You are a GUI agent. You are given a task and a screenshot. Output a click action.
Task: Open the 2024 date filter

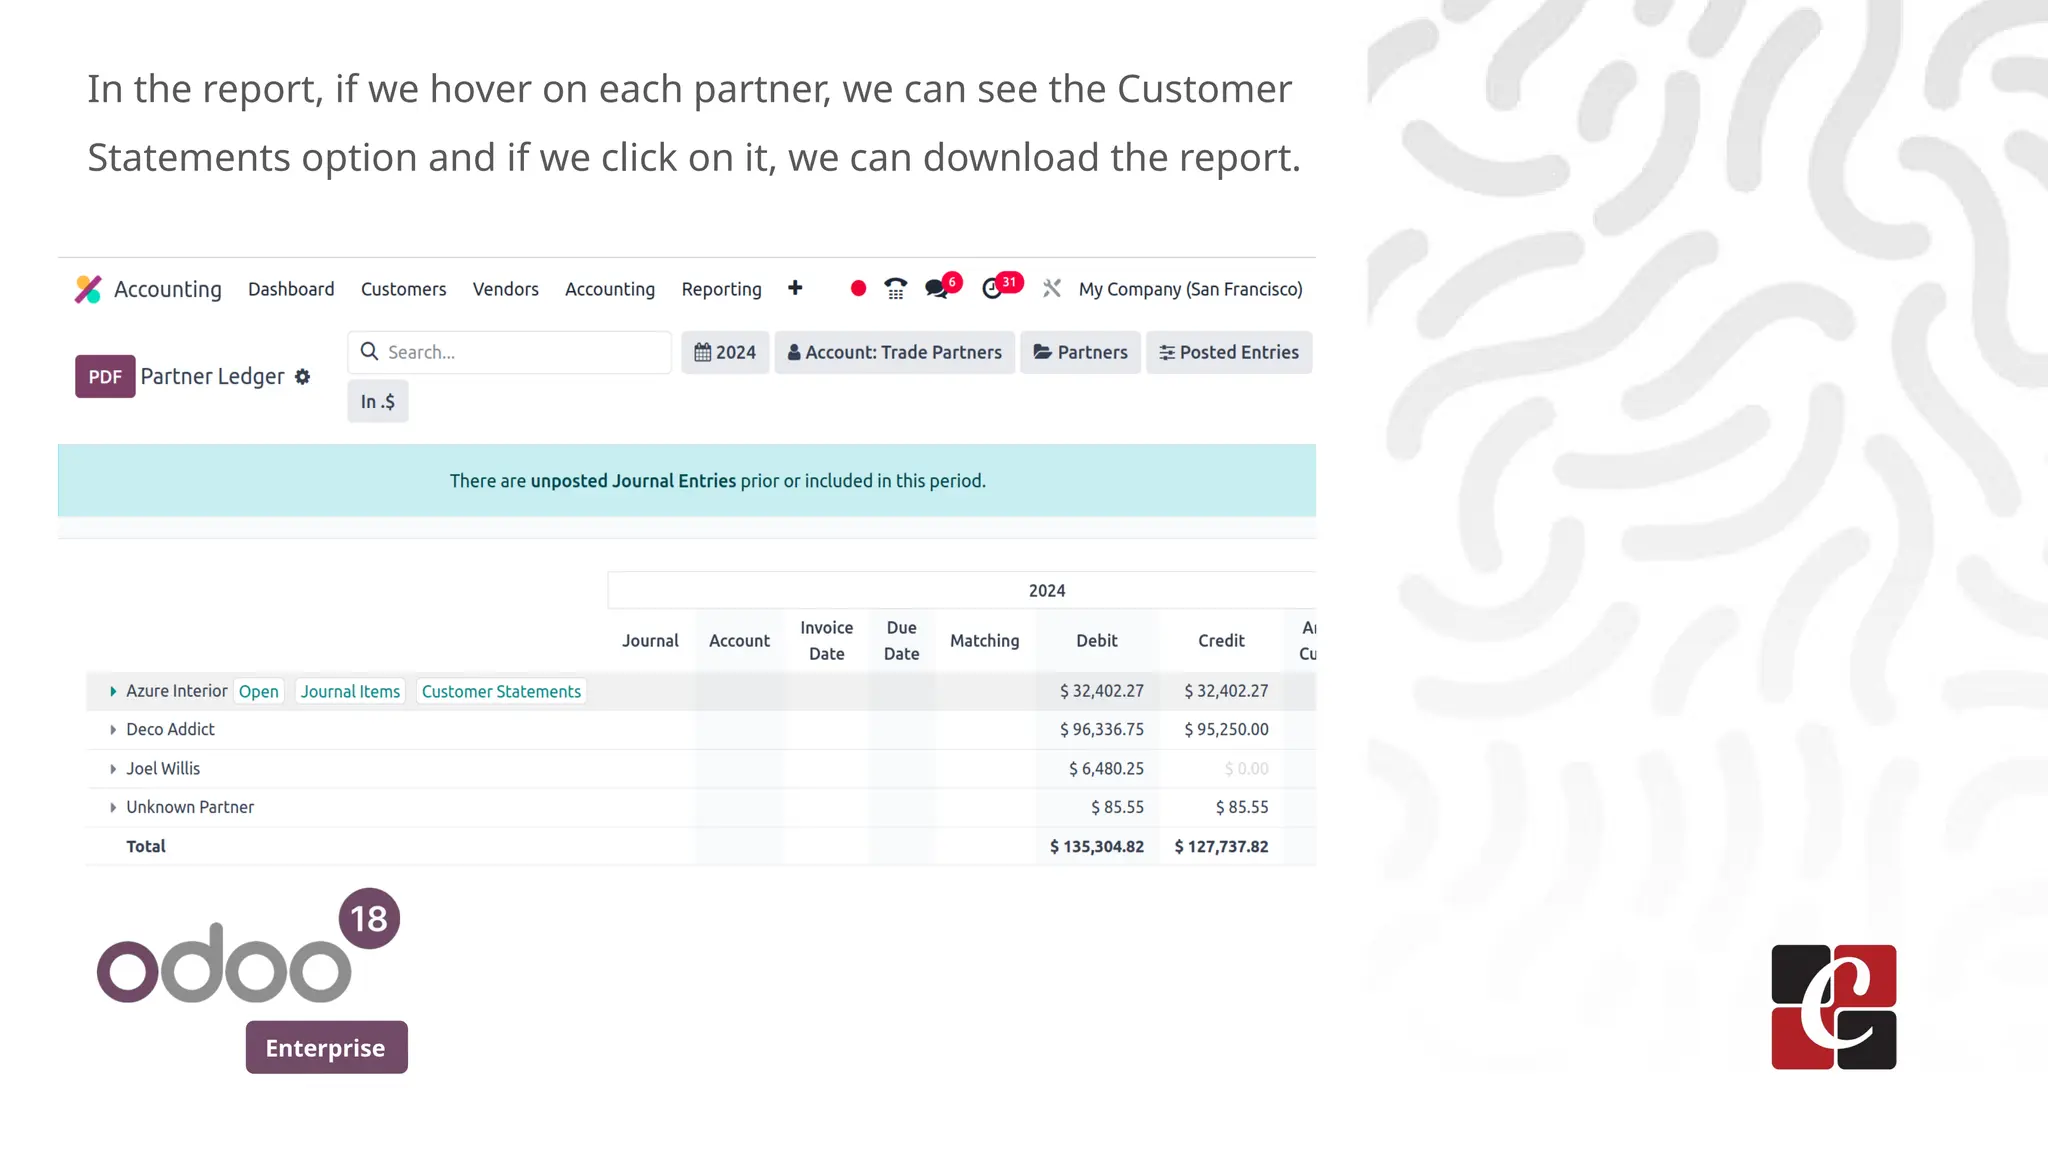pos(725,352)
